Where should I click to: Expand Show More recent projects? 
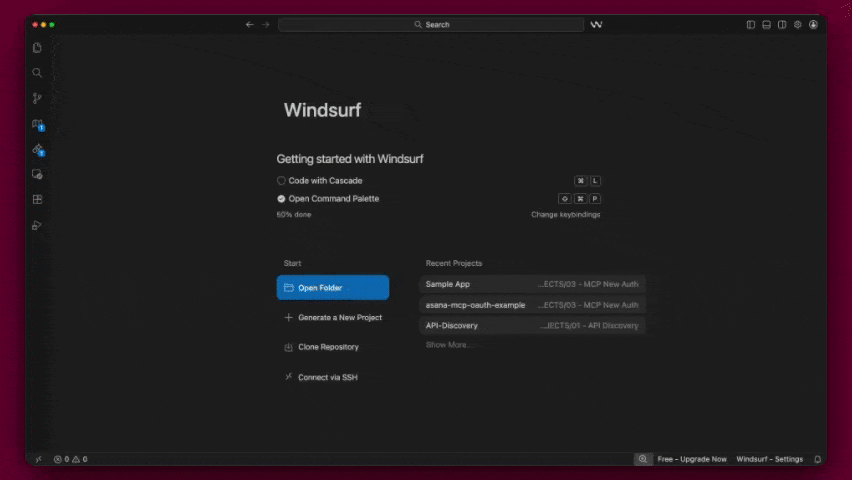[x=447, y=345]
